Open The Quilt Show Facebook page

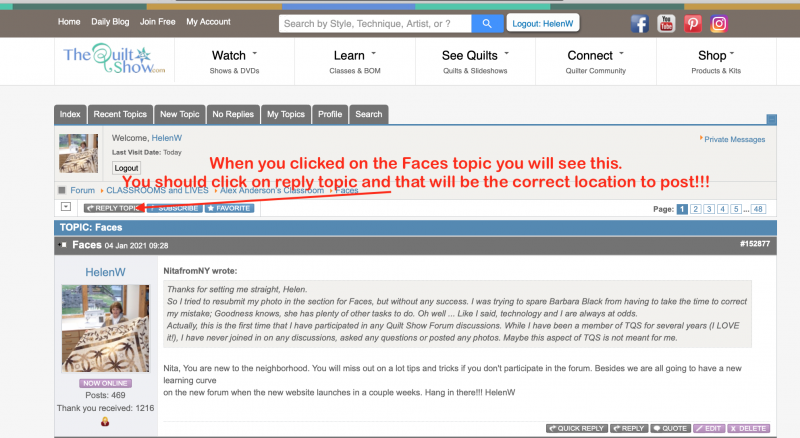point(640,23)
